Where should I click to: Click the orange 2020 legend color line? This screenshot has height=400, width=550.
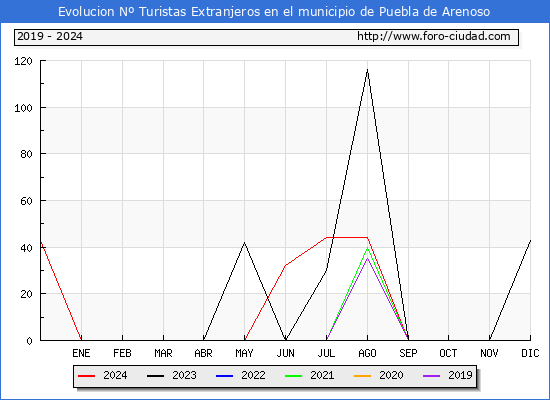pyautogui.click(x=362, y=376)
